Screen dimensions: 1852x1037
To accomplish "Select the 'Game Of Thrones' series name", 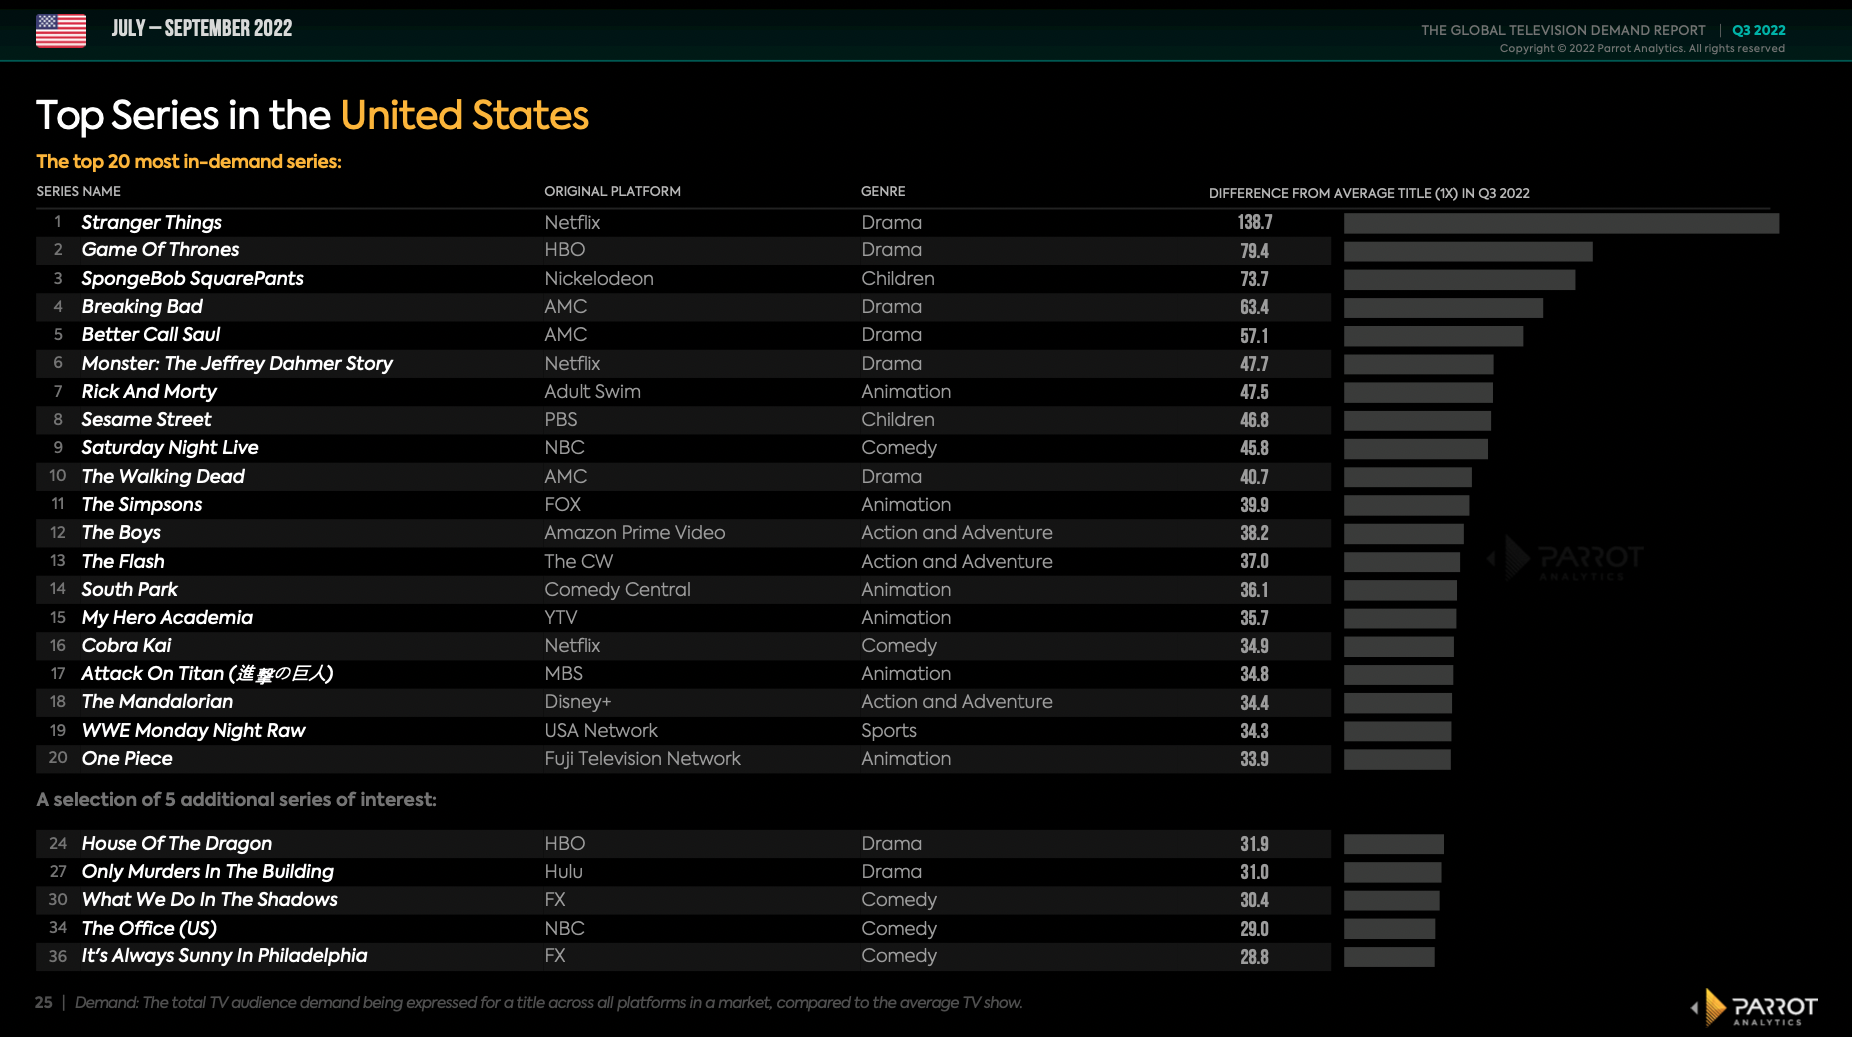I will [x=160, y=250].
